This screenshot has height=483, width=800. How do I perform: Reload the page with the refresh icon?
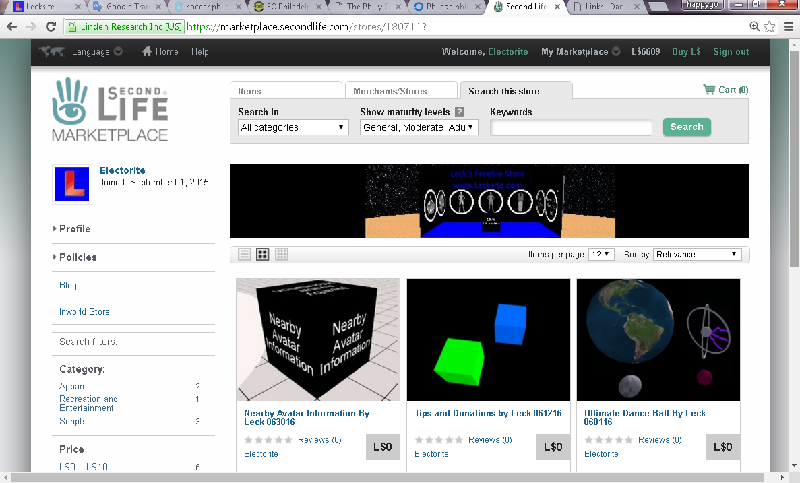(51, 27)
